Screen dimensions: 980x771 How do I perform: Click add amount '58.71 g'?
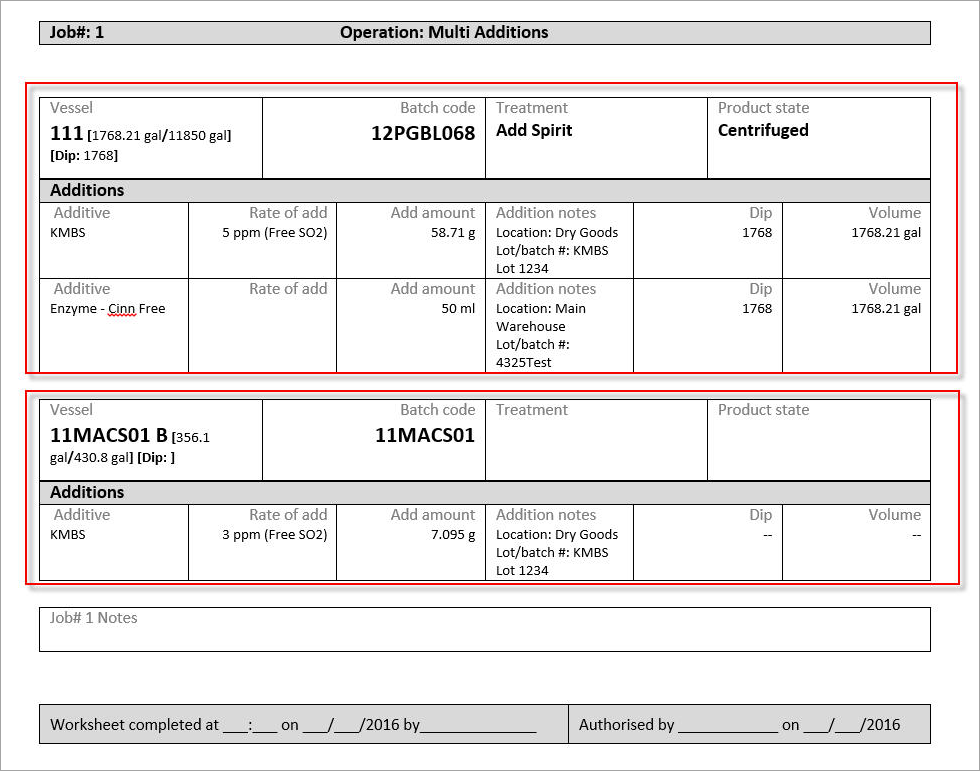(453, 232)
